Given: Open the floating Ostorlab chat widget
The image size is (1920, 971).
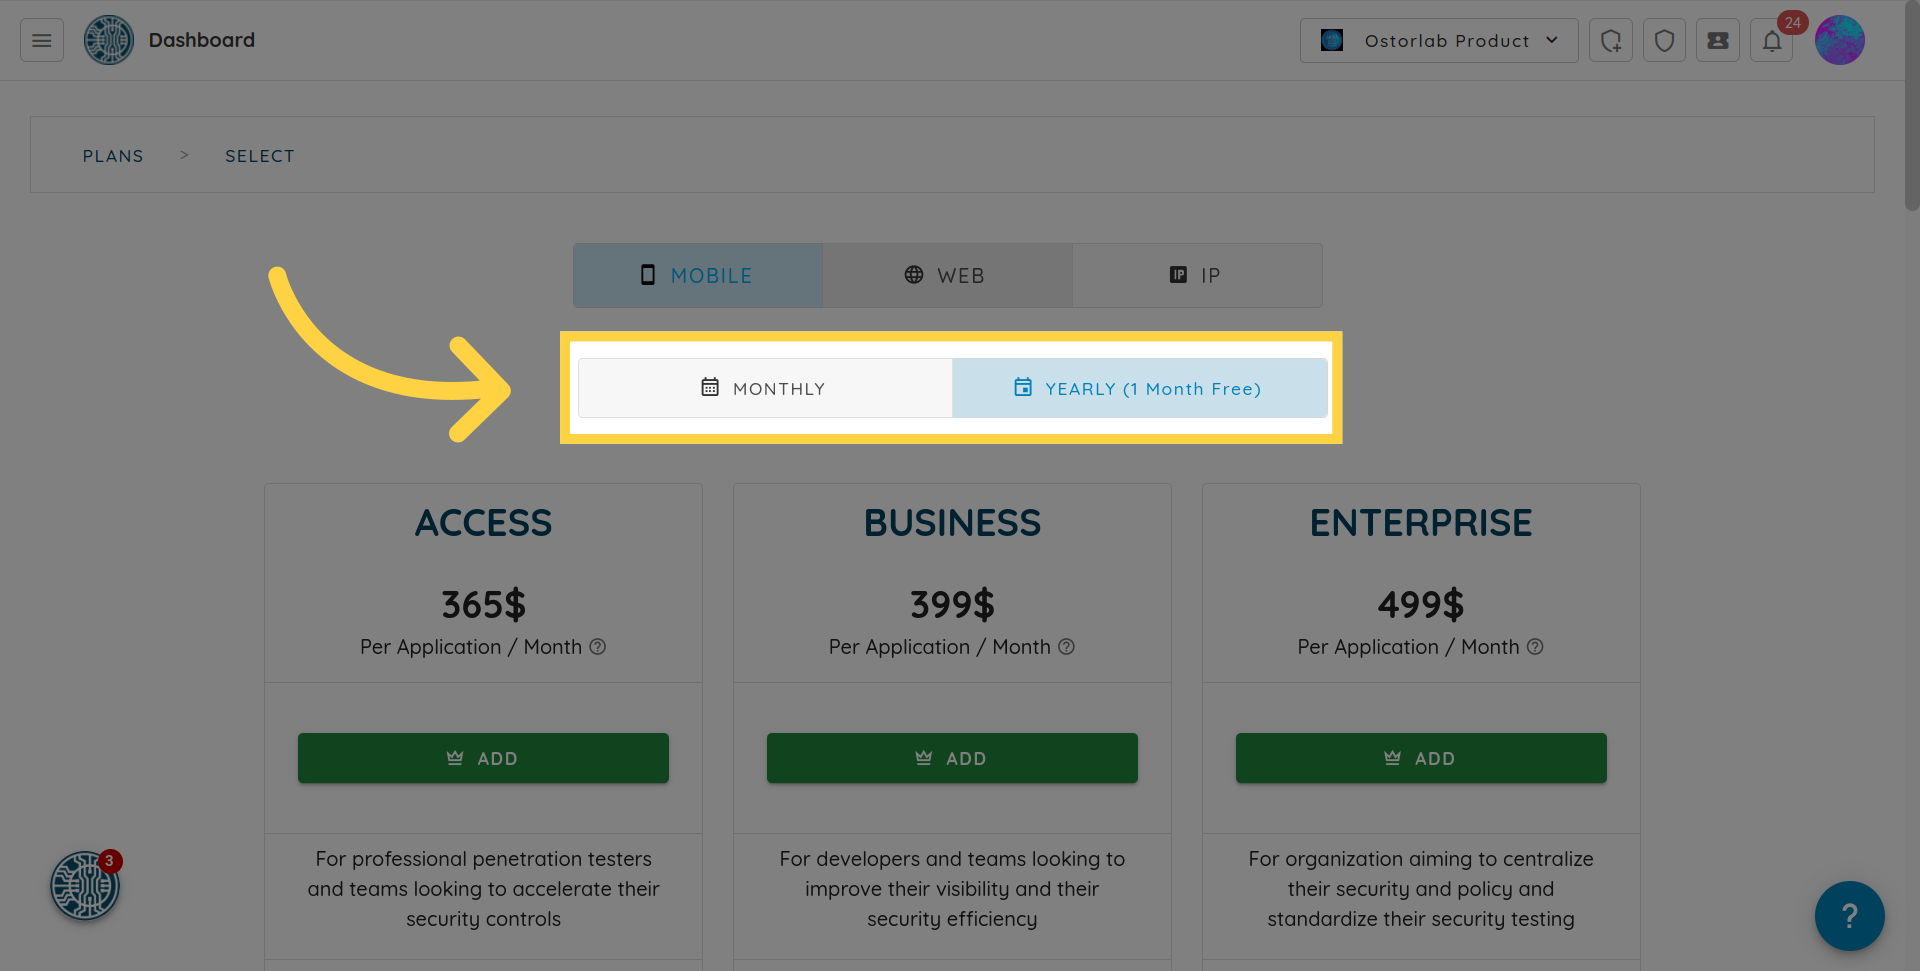Looking at the screenshot, I should coord(85,885).
